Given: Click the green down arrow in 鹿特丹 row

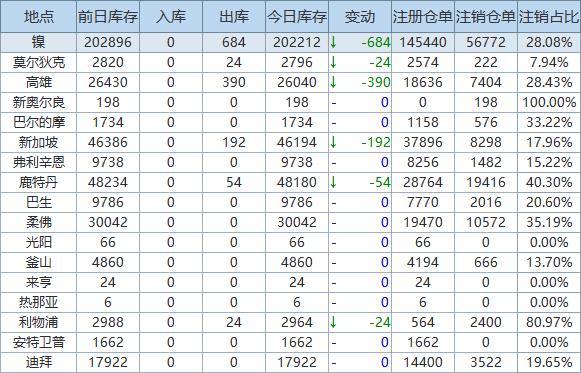Looking at the screenshot, I should pos(333,182).
